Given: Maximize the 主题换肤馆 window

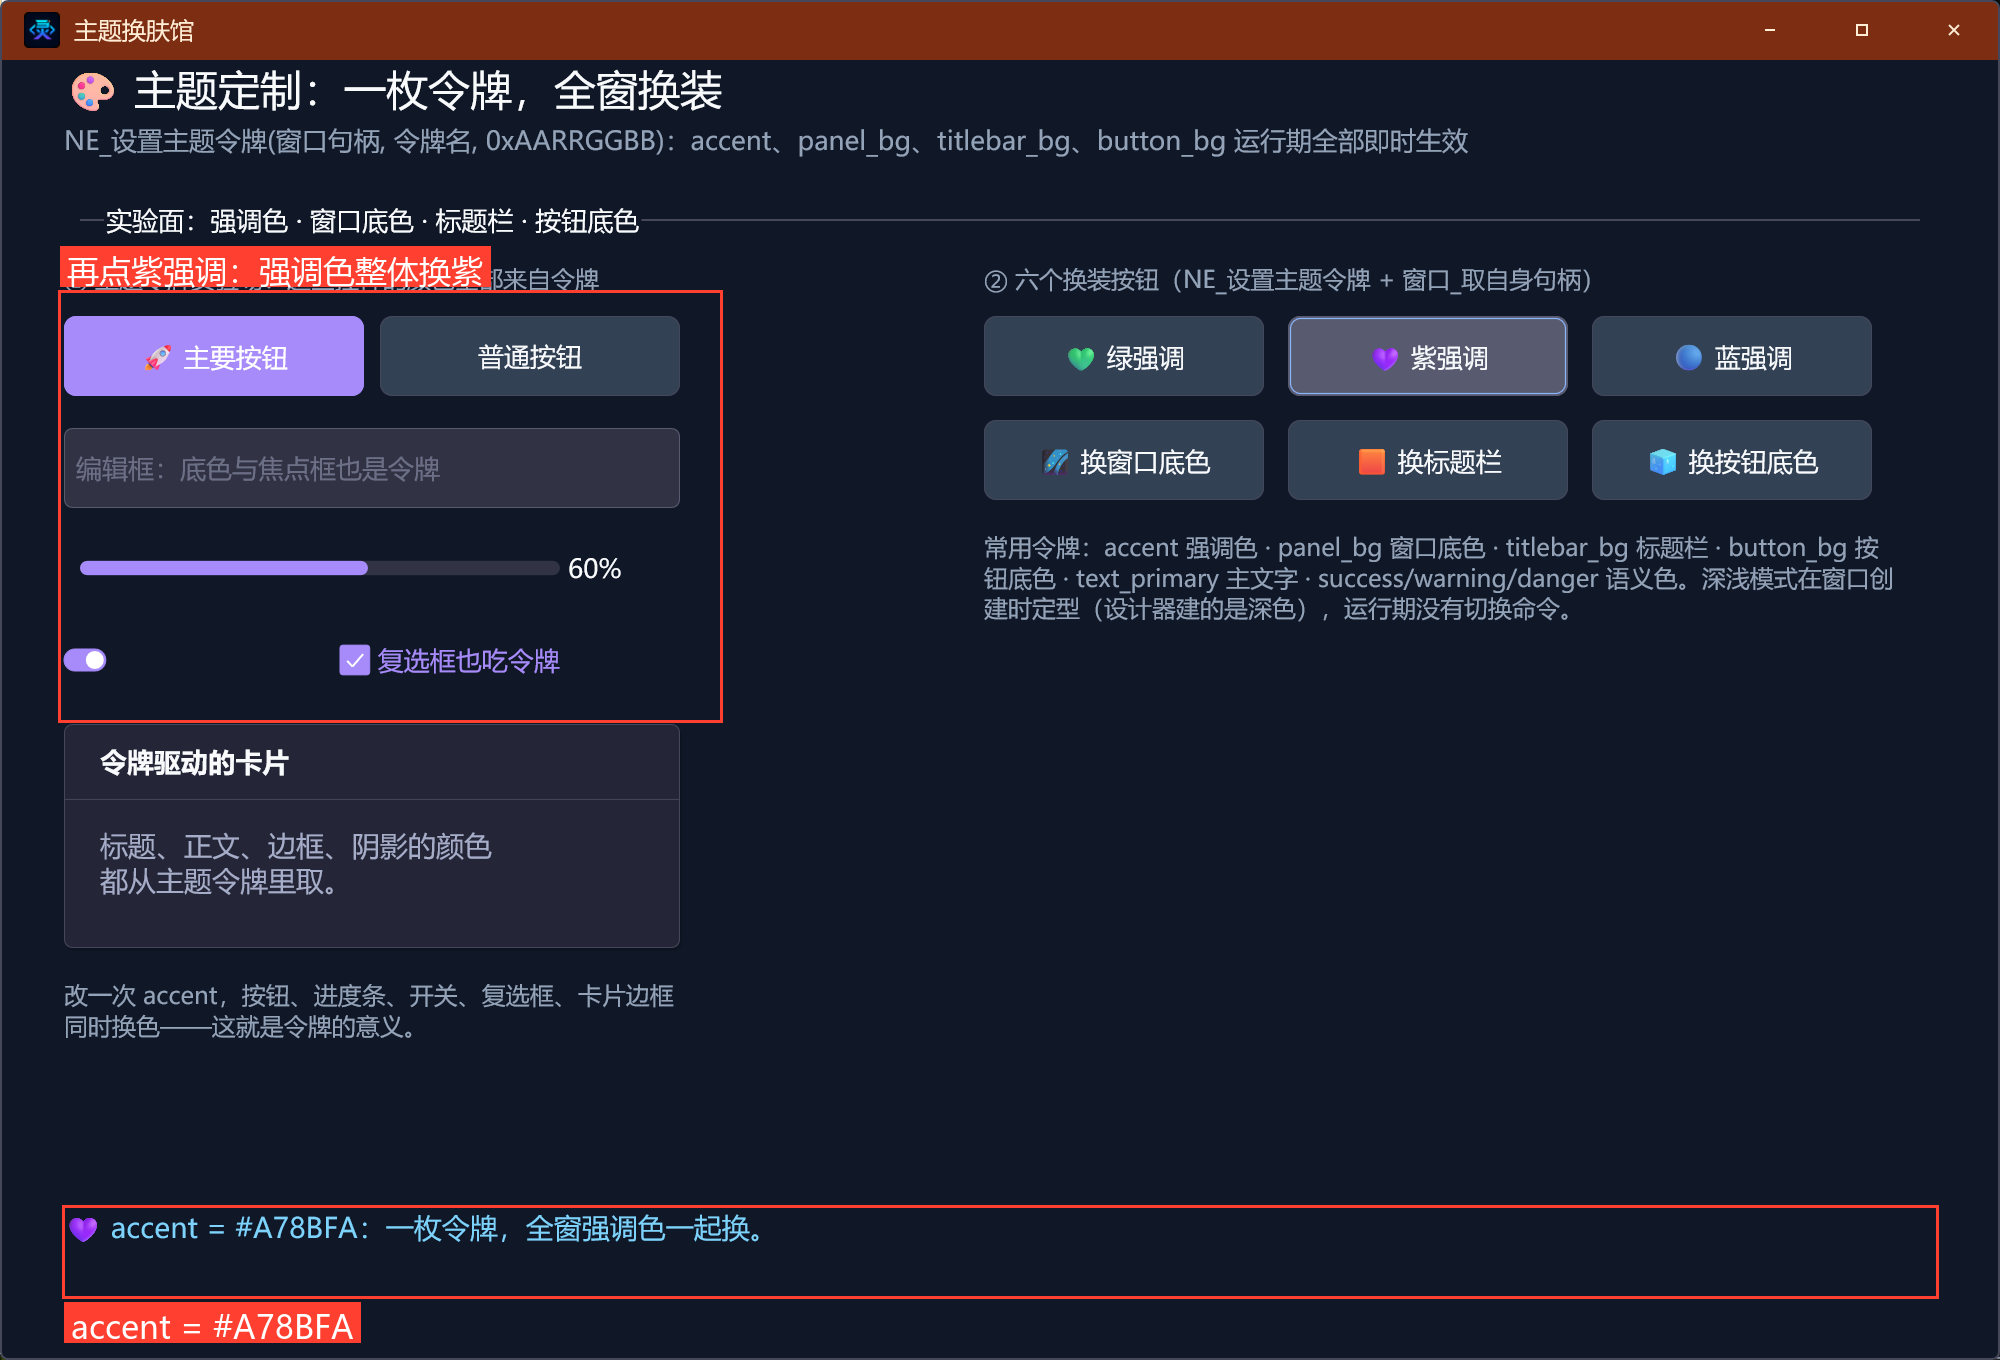Looking at the screenshot, I should 1862,30.
